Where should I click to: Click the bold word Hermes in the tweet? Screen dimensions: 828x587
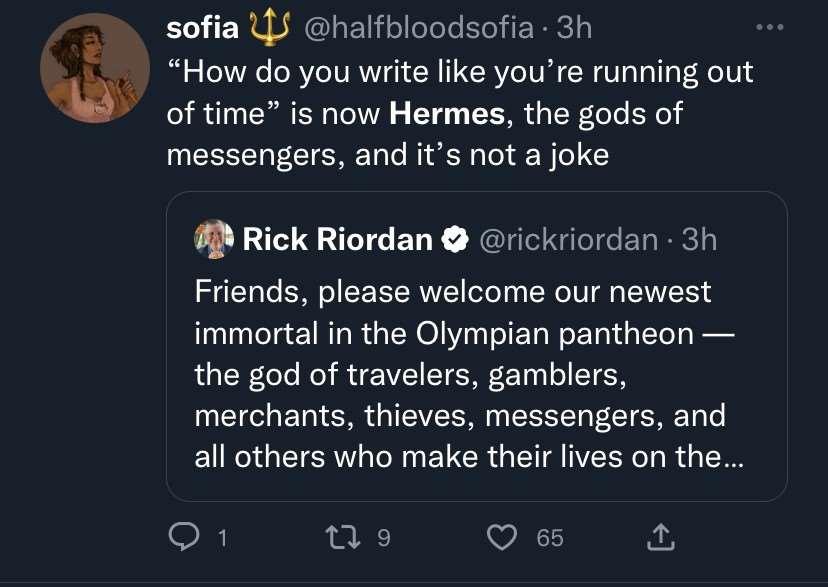[447, 114]
